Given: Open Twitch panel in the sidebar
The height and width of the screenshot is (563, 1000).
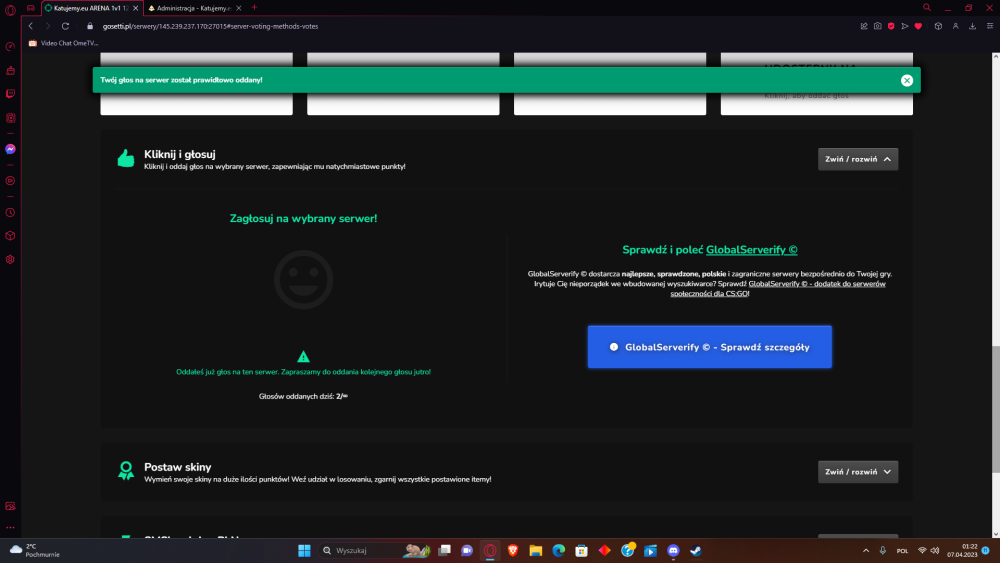Looking at the screenshot, I should 10,94.
